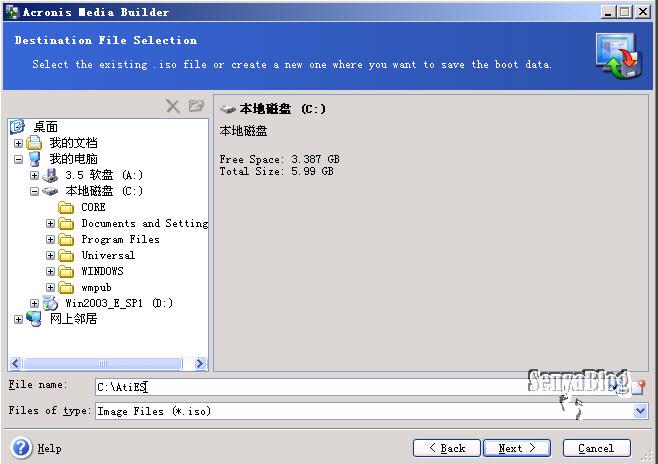Collapse the 我的电脑 tree node
Screen dimensions: 658x464
click(18, 159)
